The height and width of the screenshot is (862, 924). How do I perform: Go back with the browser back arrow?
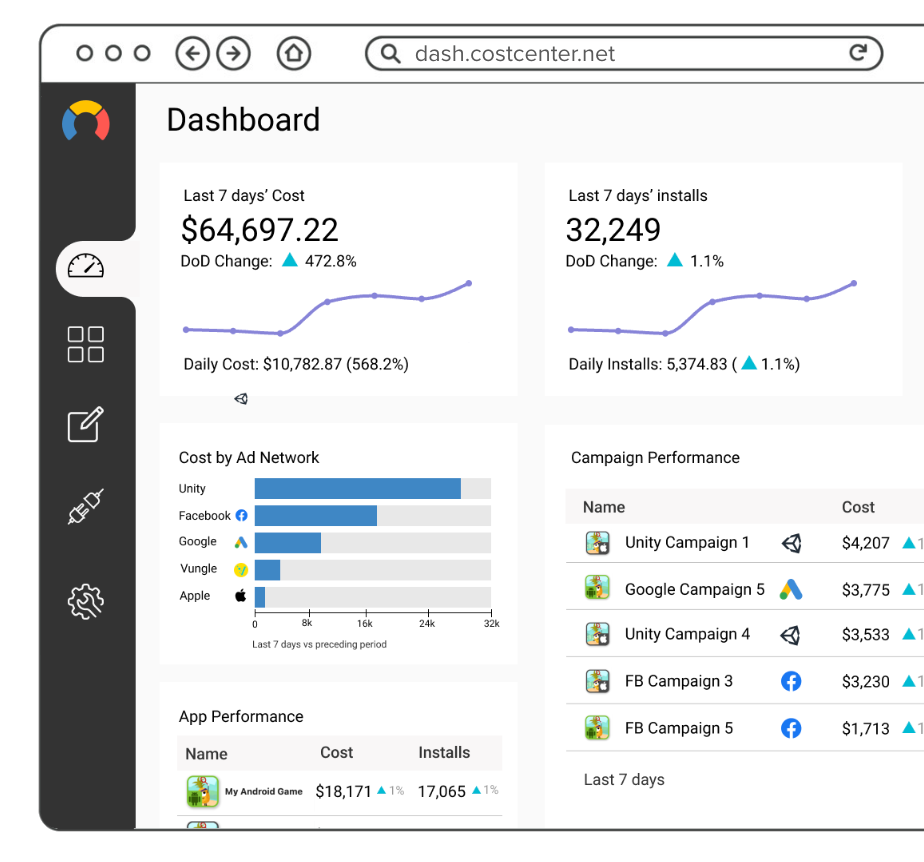(x=192, y=54)
